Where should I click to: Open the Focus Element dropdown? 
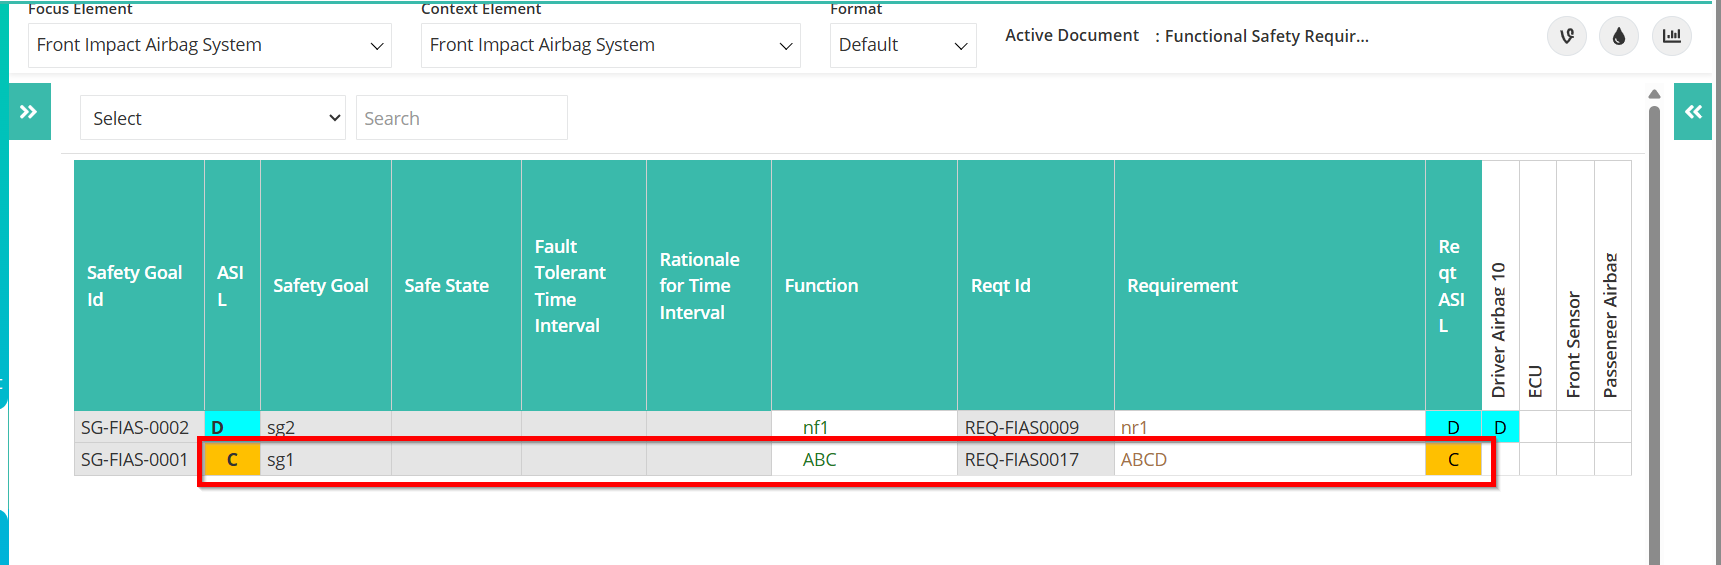tap(210, 45)
